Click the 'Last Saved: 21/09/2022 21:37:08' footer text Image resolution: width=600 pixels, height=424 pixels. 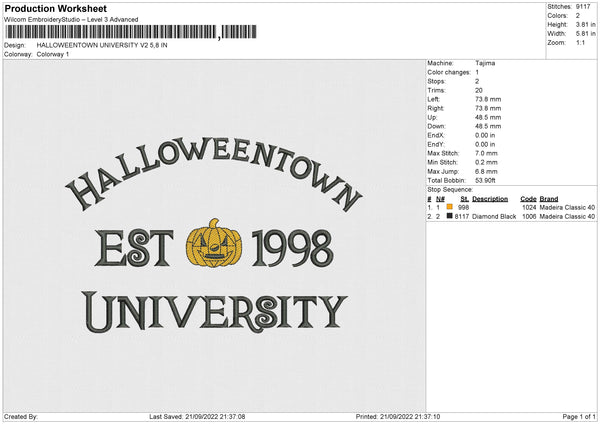pyautogui.click(x=197, y=416)
